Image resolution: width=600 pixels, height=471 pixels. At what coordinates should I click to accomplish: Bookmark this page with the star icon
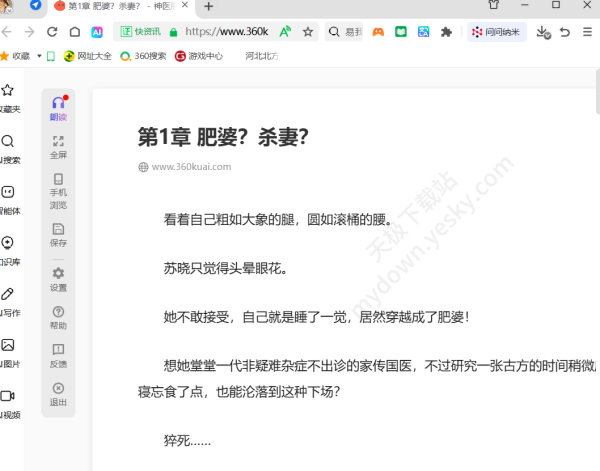pyautogui.click(x=308, y=32)
